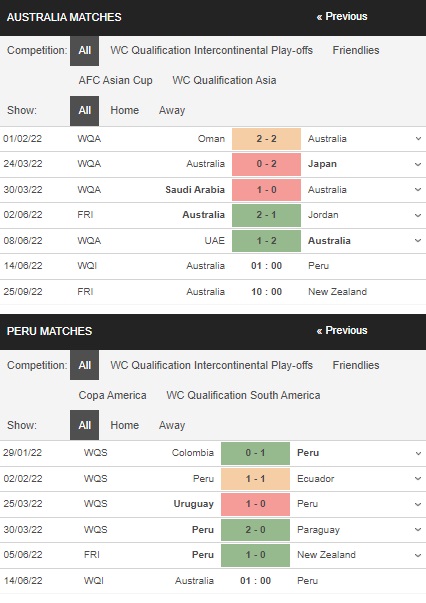
Task: Click Saudi Arabia team name
Action: coord(195,190)
